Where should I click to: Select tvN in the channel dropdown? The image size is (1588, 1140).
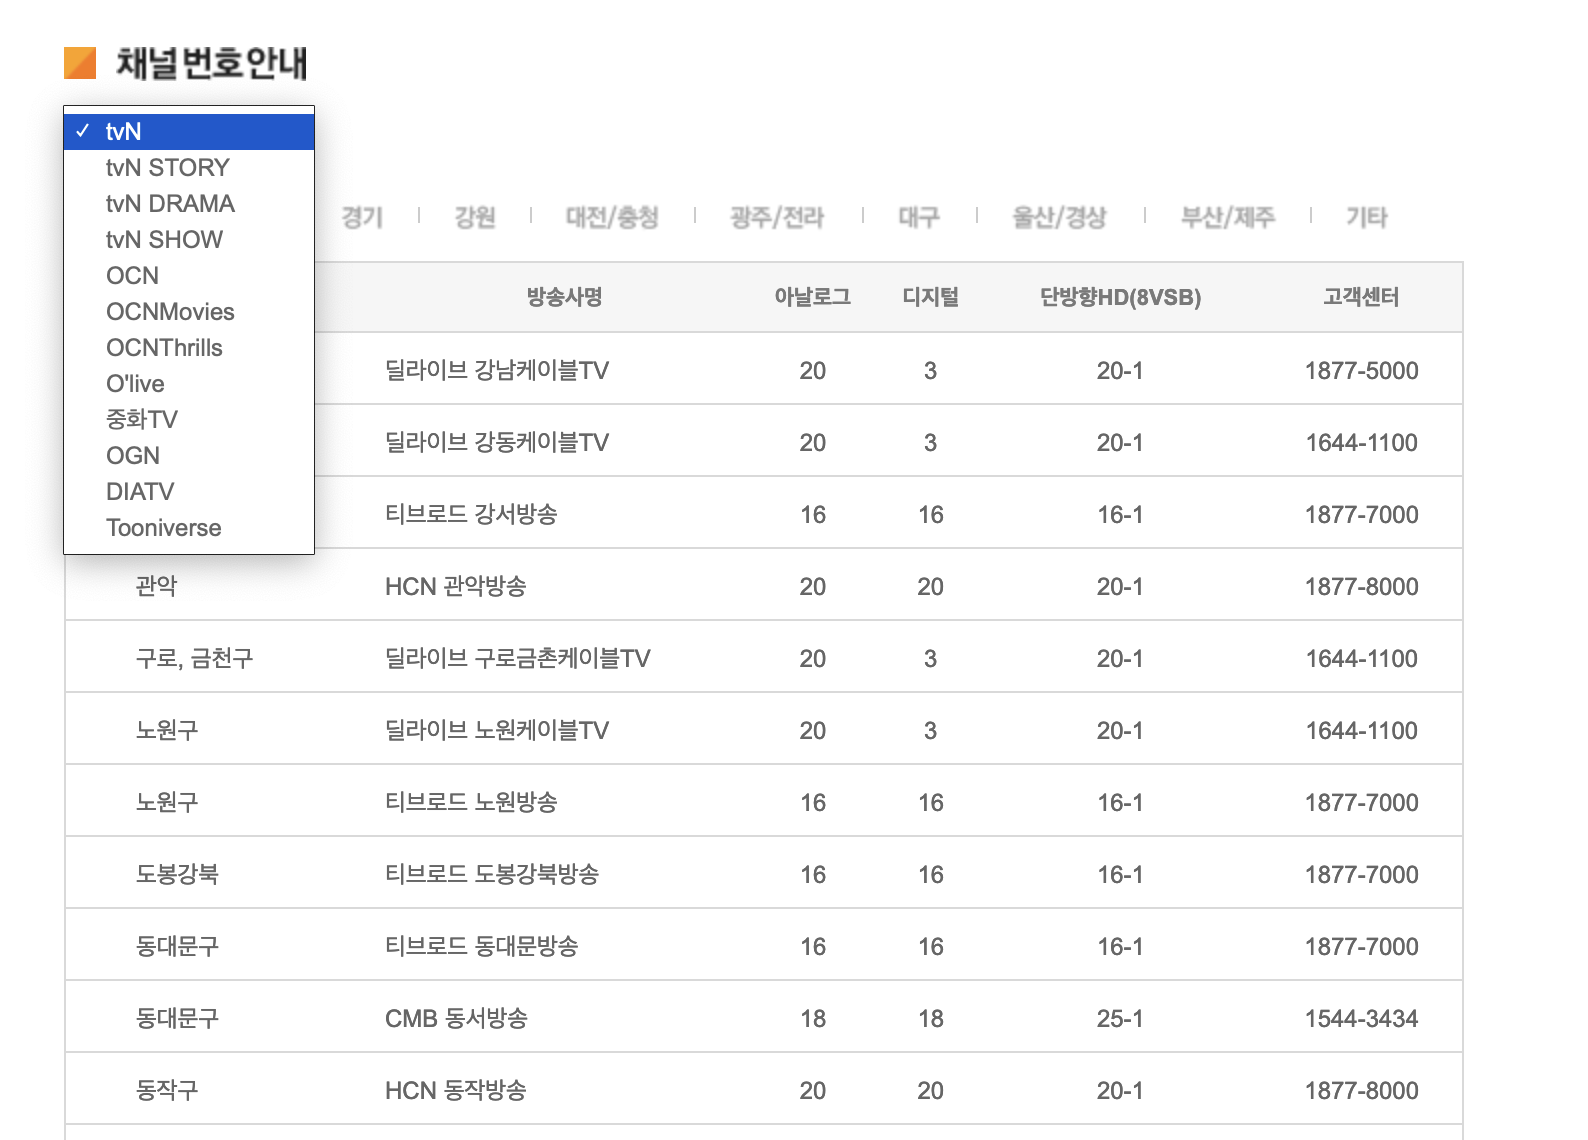coord(189,132)
